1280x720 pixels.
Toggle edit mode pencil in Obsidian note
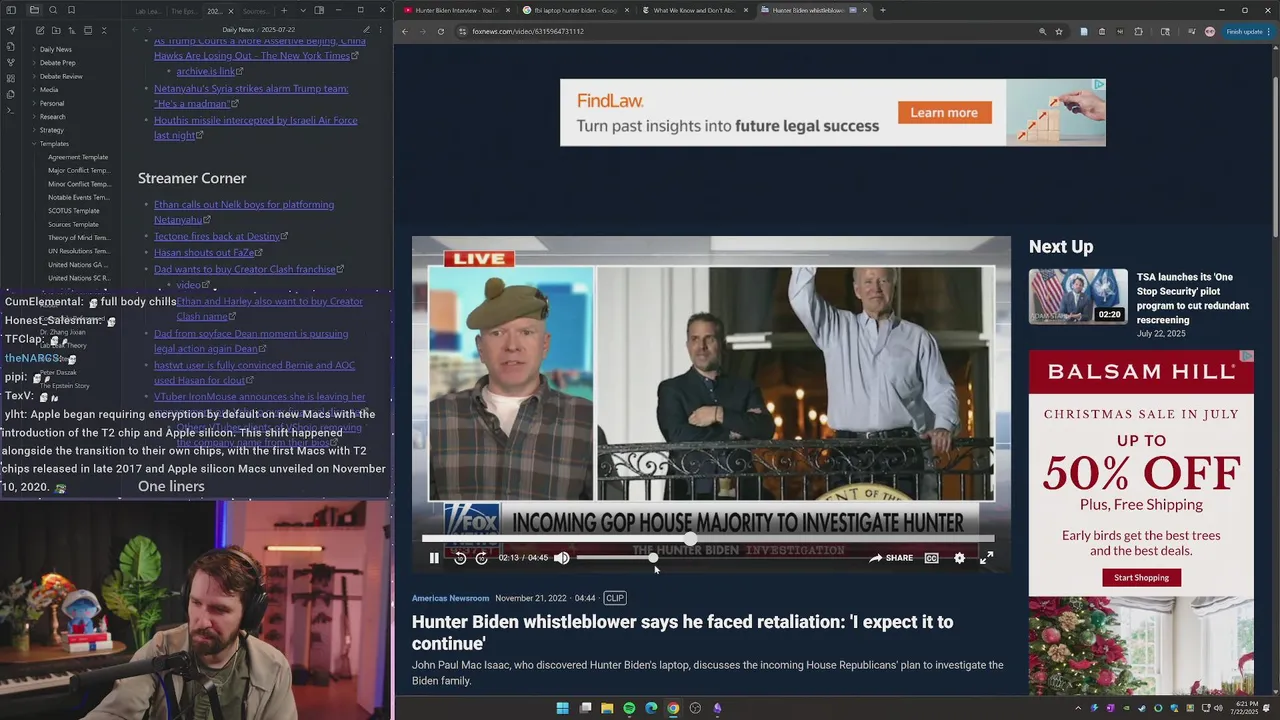click(366, 30)
